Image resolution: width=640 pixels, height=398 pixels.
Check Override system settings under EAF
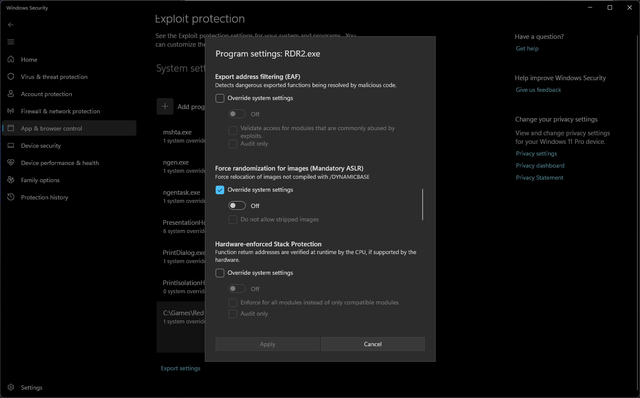[220, 98]
